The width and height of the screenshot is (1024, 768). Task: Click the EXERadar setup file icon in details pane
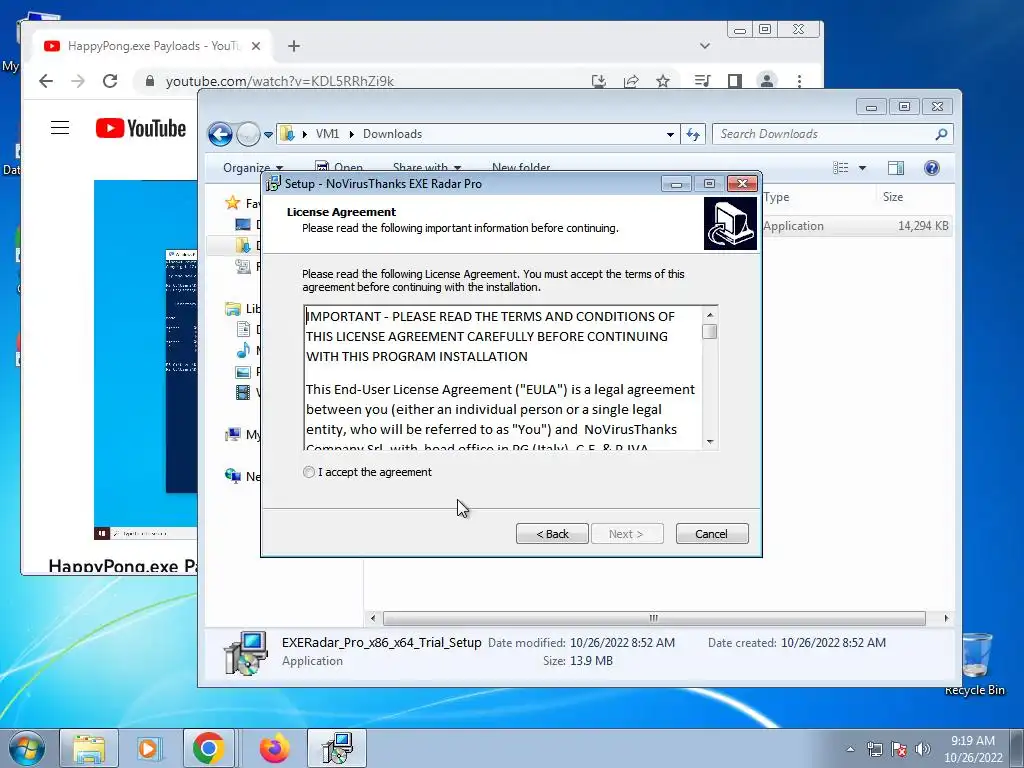coord(246,652)
